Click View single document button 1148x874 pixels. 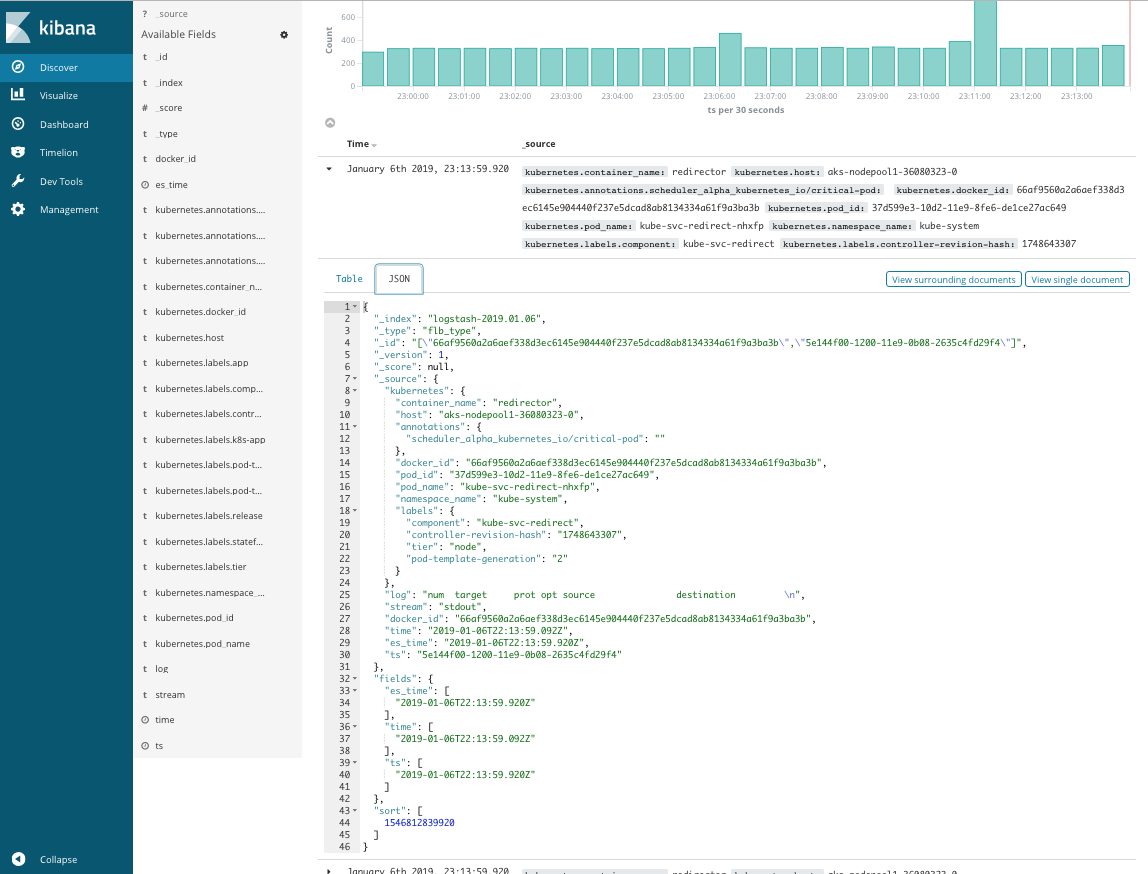point(1077,280)
